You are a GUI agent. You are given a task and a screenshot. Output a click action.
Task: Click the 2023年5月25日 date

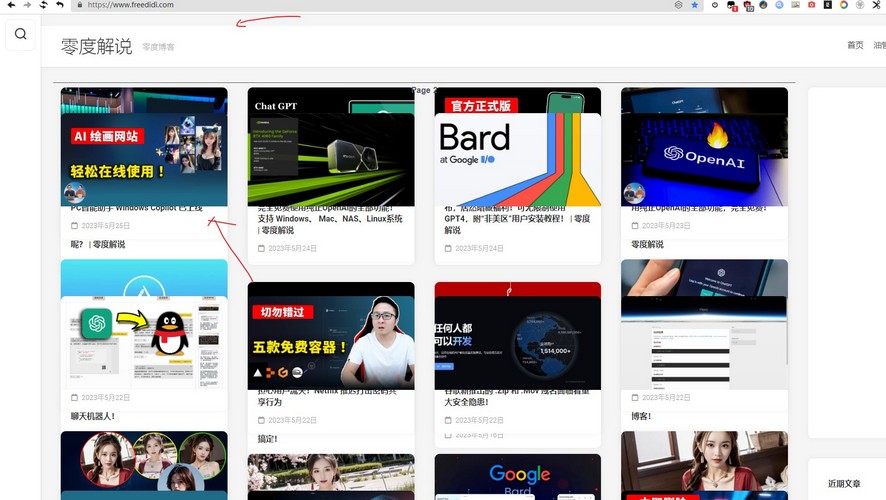(106, 225)
